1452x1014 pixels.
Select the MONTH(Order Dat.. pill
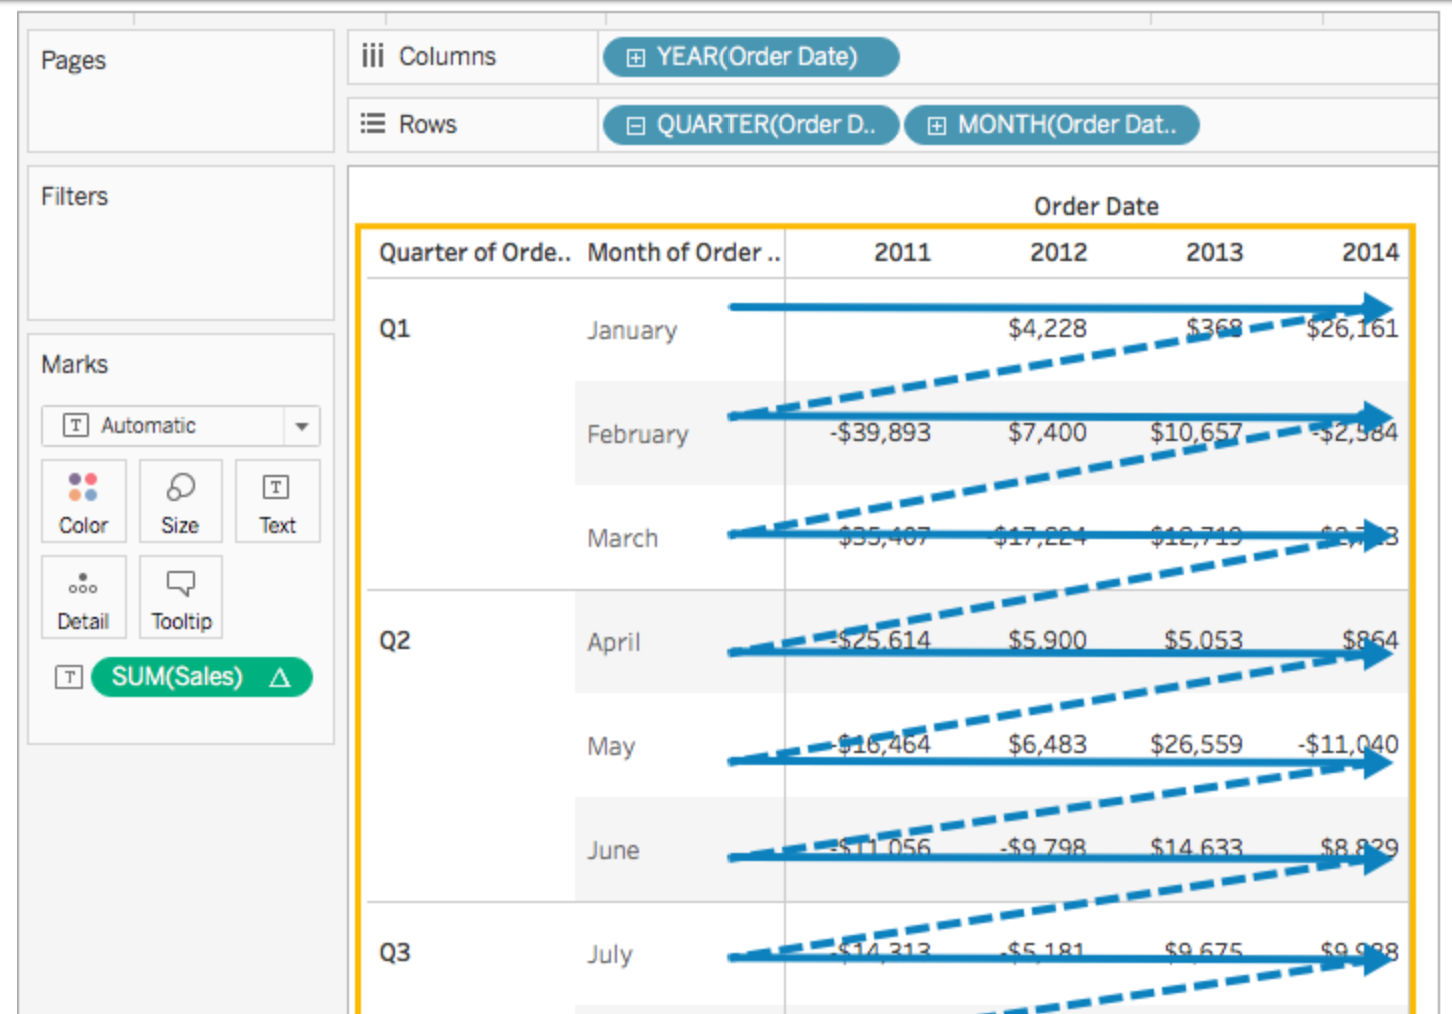[x=1051, y=125]
